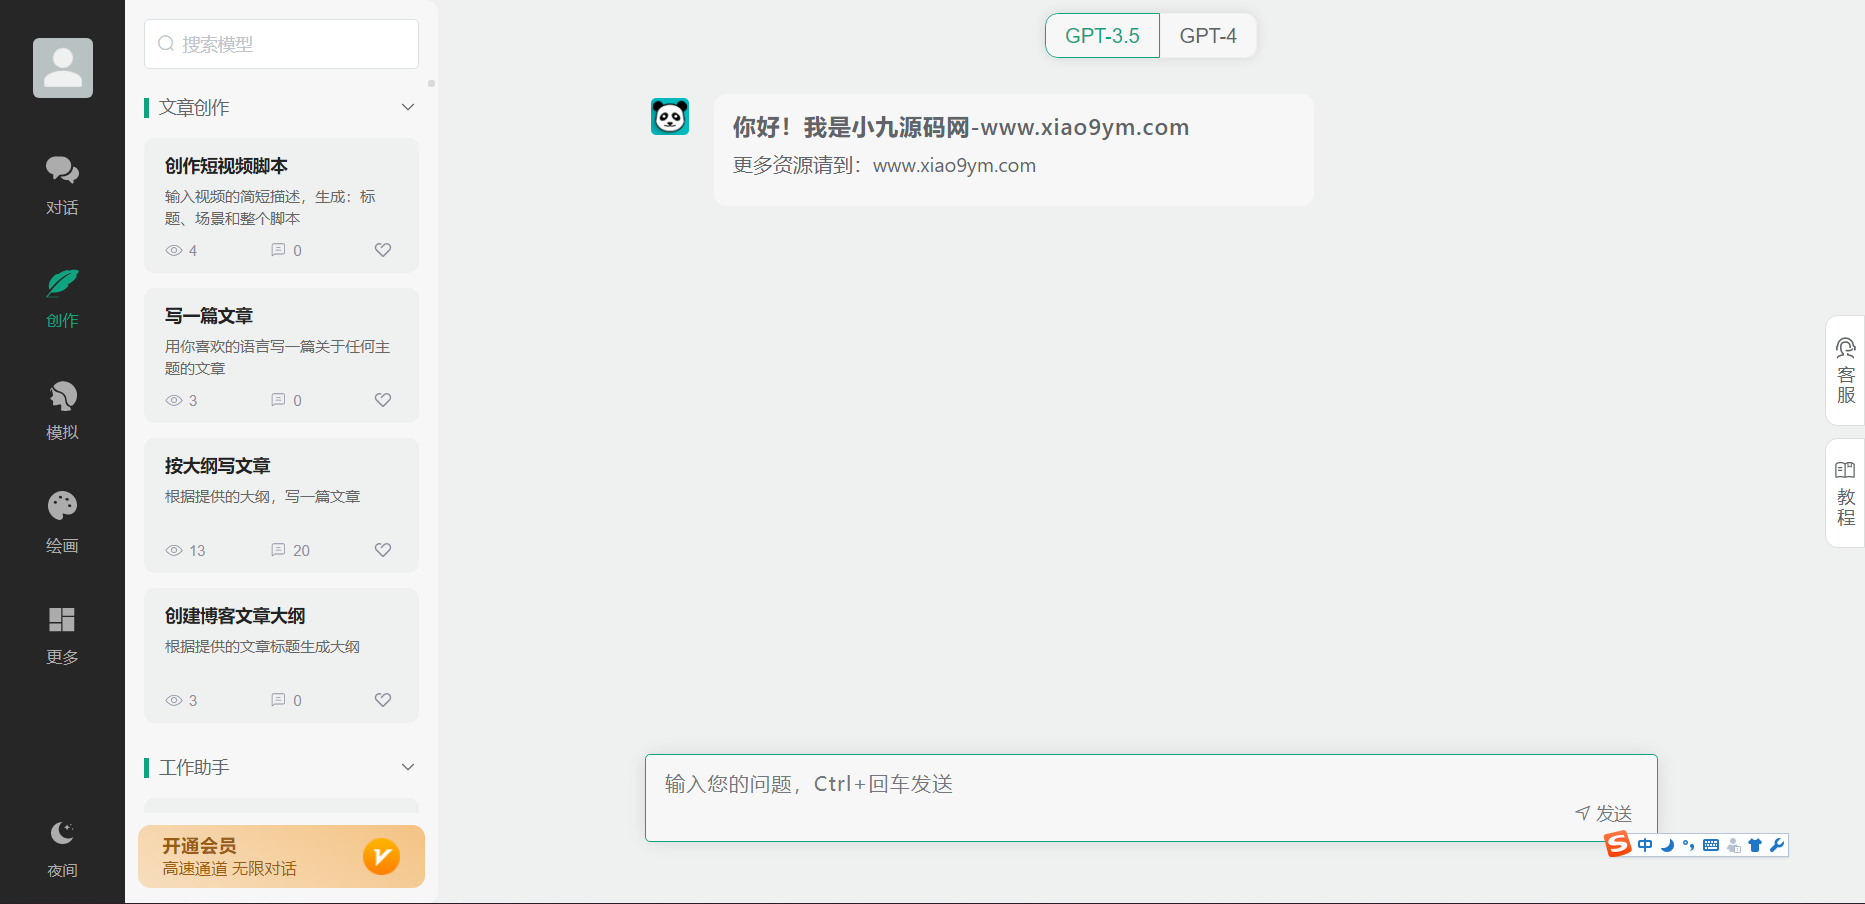Like the 写一篇文章 card heart
This screenshot has width=1865, height=904.
point(383,400)
